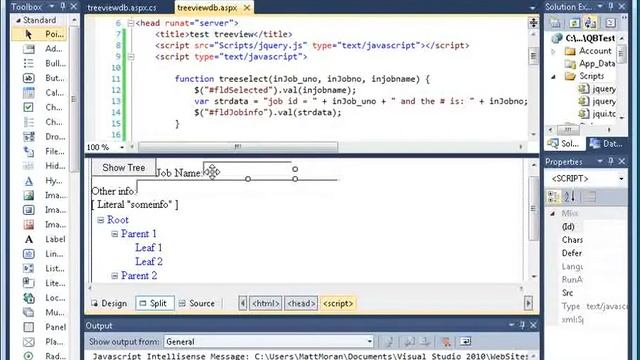Collapse the head element outline on line 6

[x=131, y=23]
